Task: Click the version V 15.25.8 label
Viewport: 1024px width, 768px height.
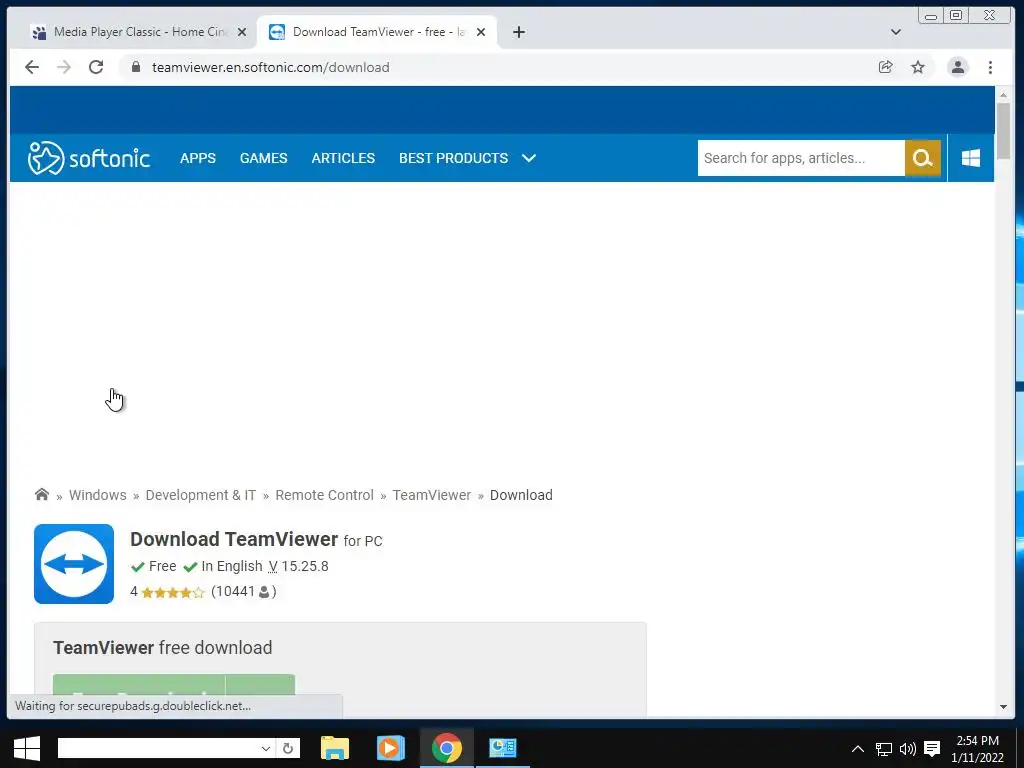Action: click(298, 566)
